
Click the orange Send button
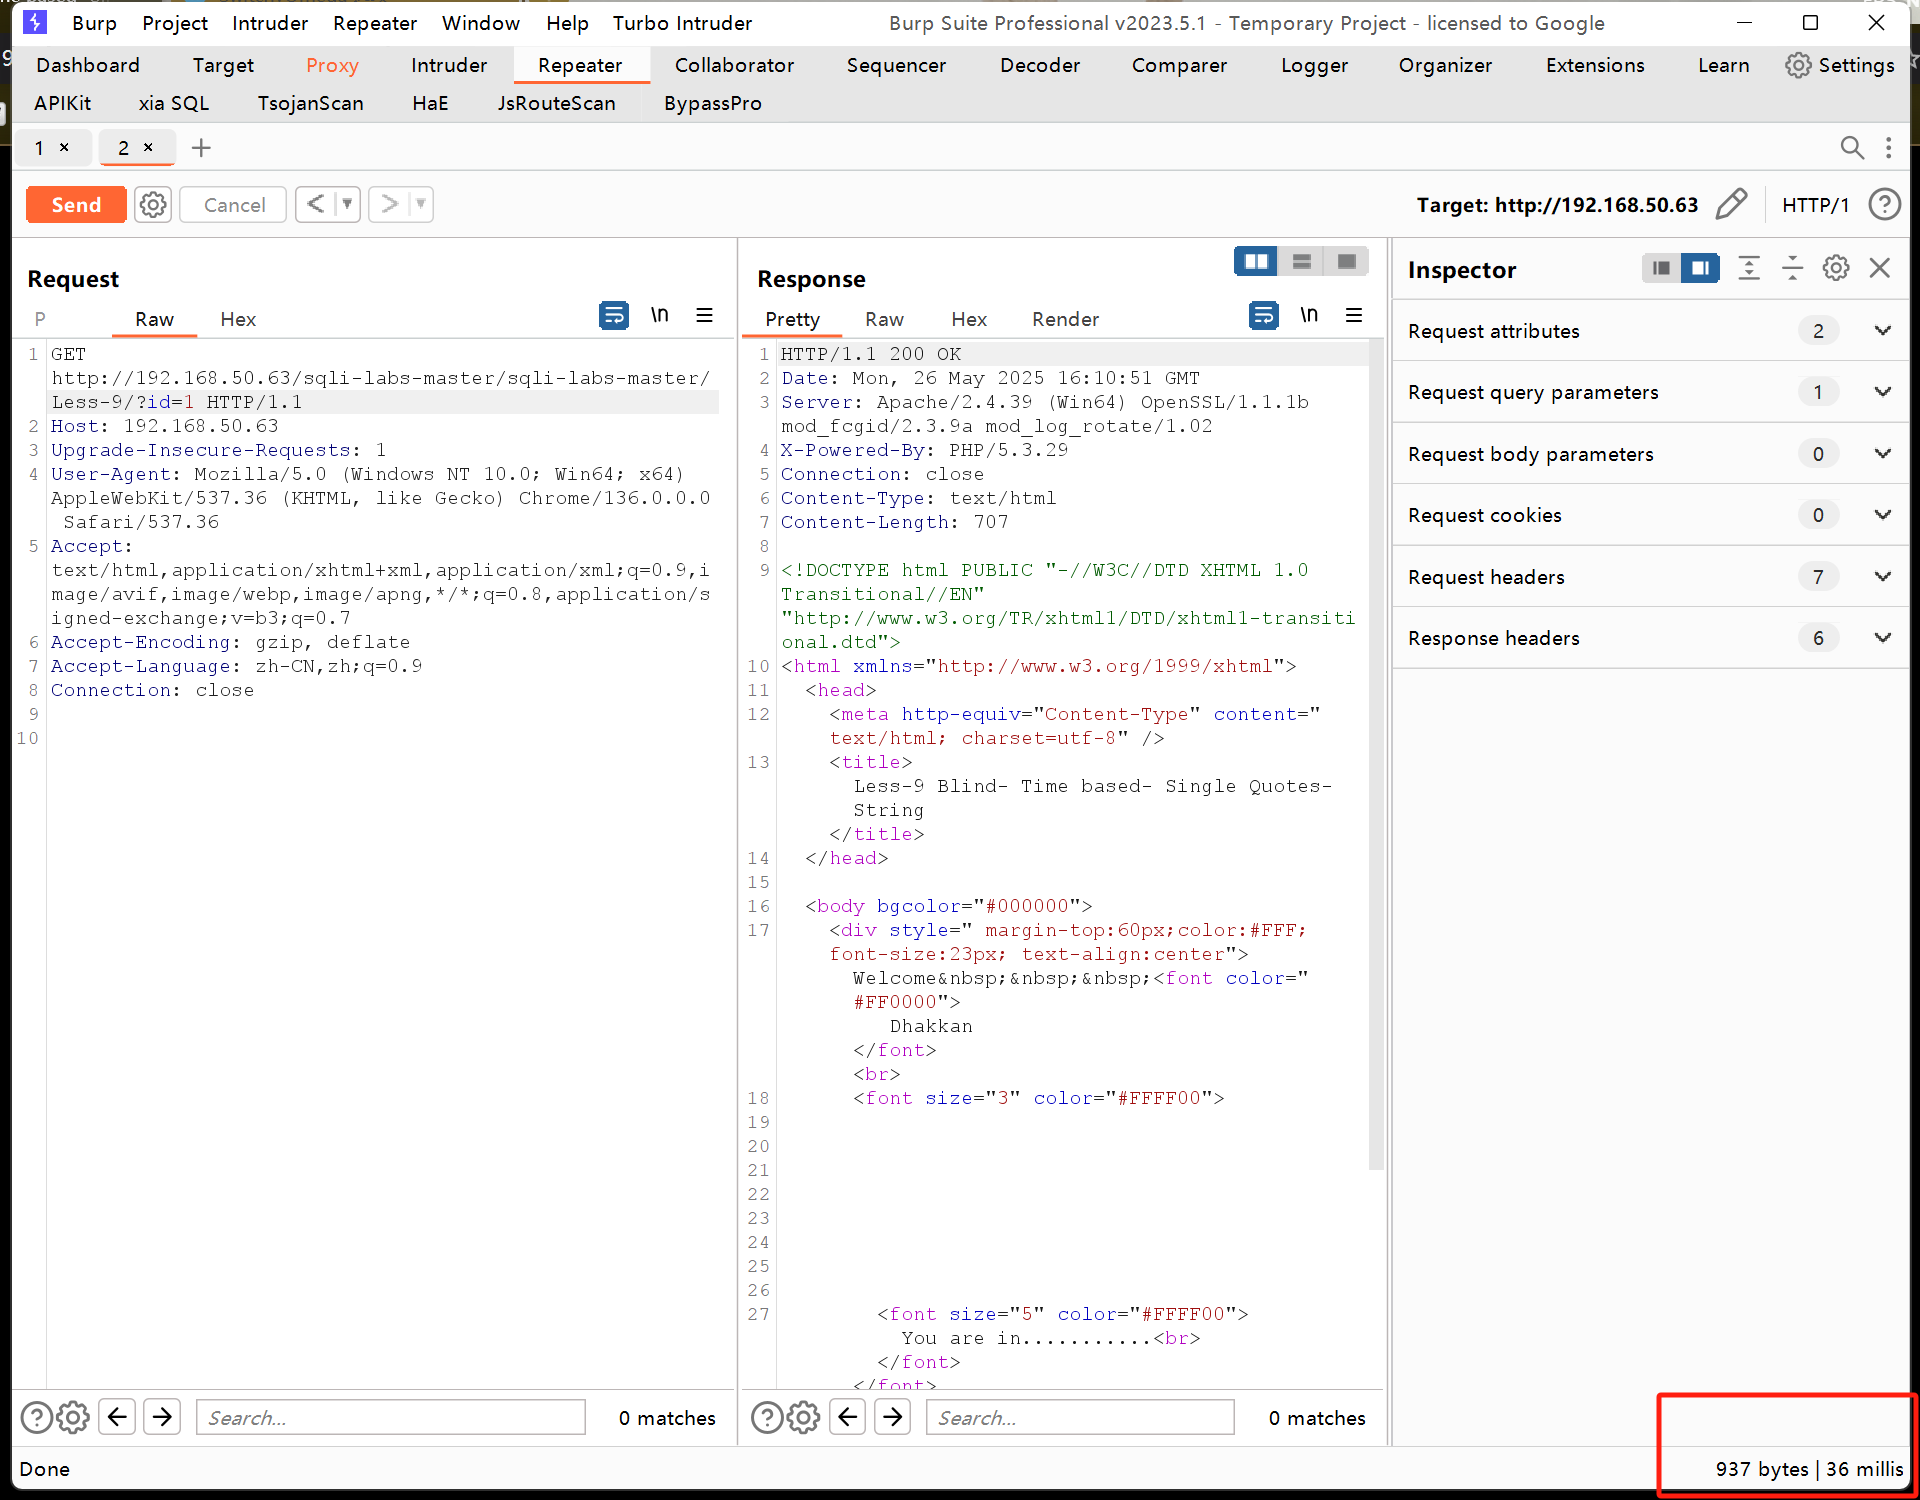coord(76,205)
